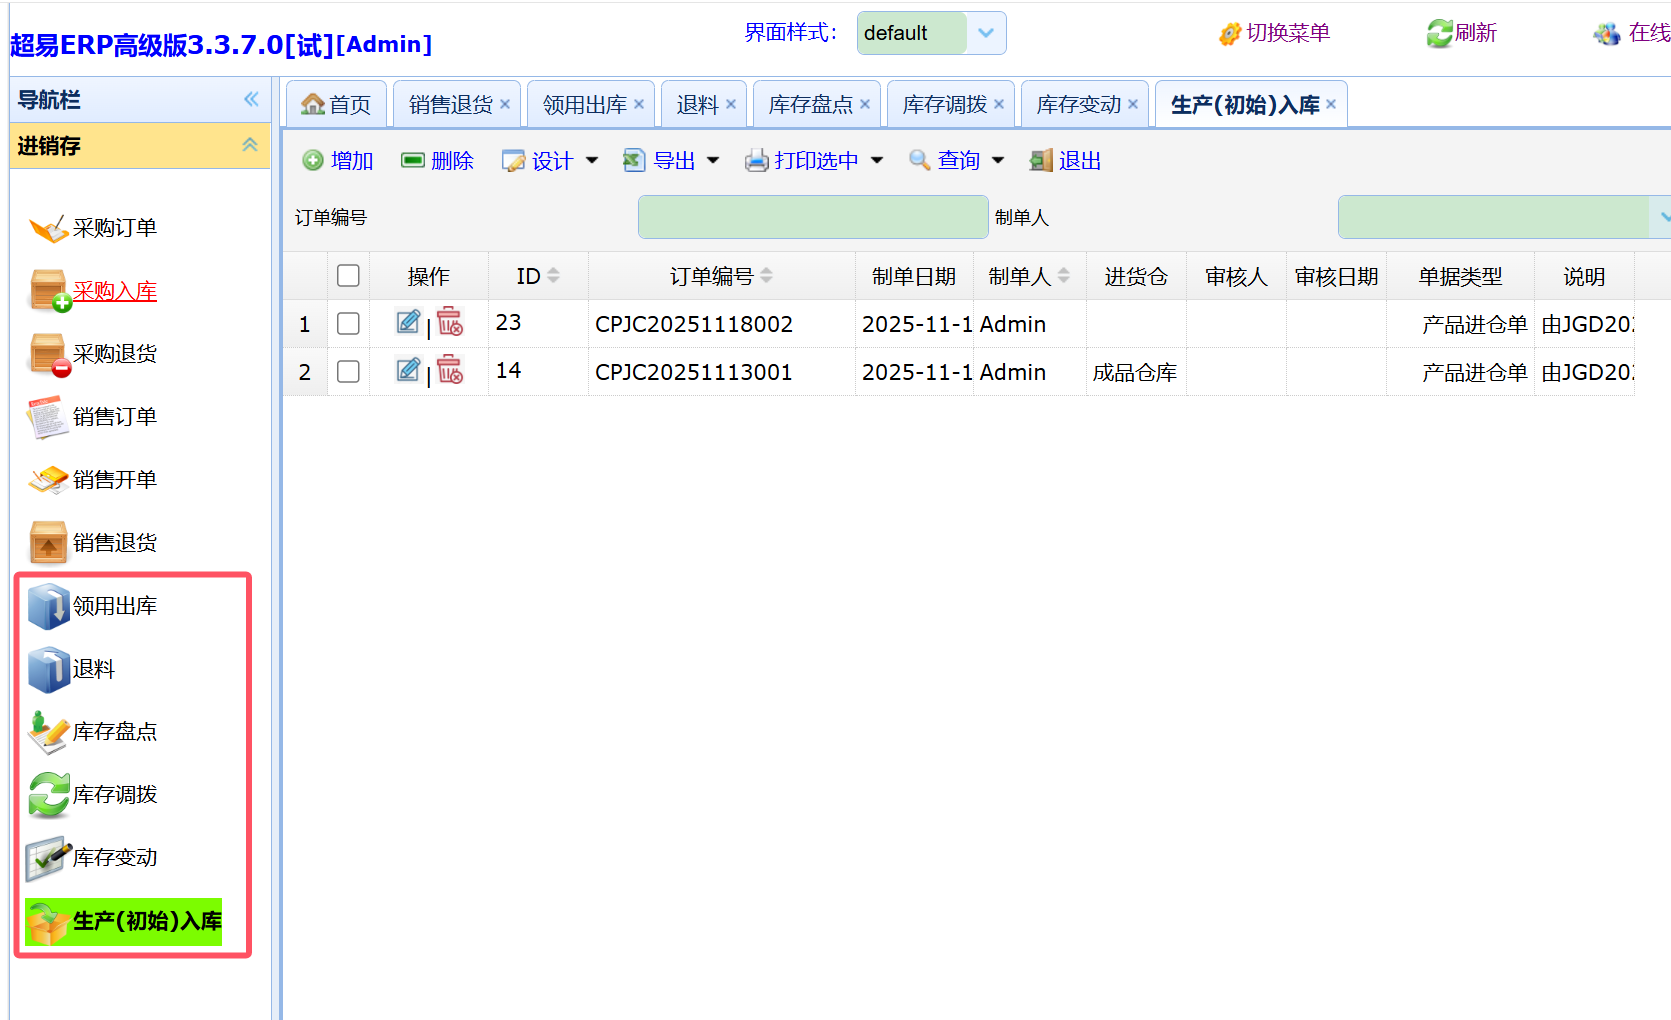1671x1020 pixels.
Task: Check the checkbox for row 1
Action: pyautogui.click(x=348, y=324)
